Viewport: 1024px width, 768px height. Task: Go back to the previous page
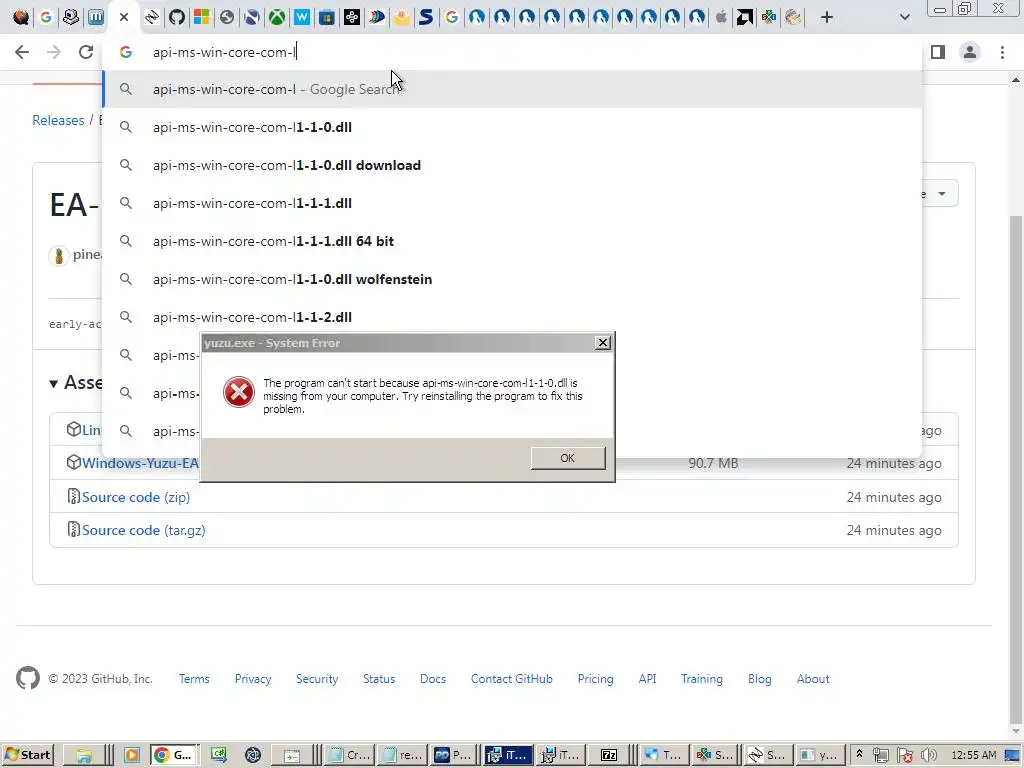tap(22, 52)
